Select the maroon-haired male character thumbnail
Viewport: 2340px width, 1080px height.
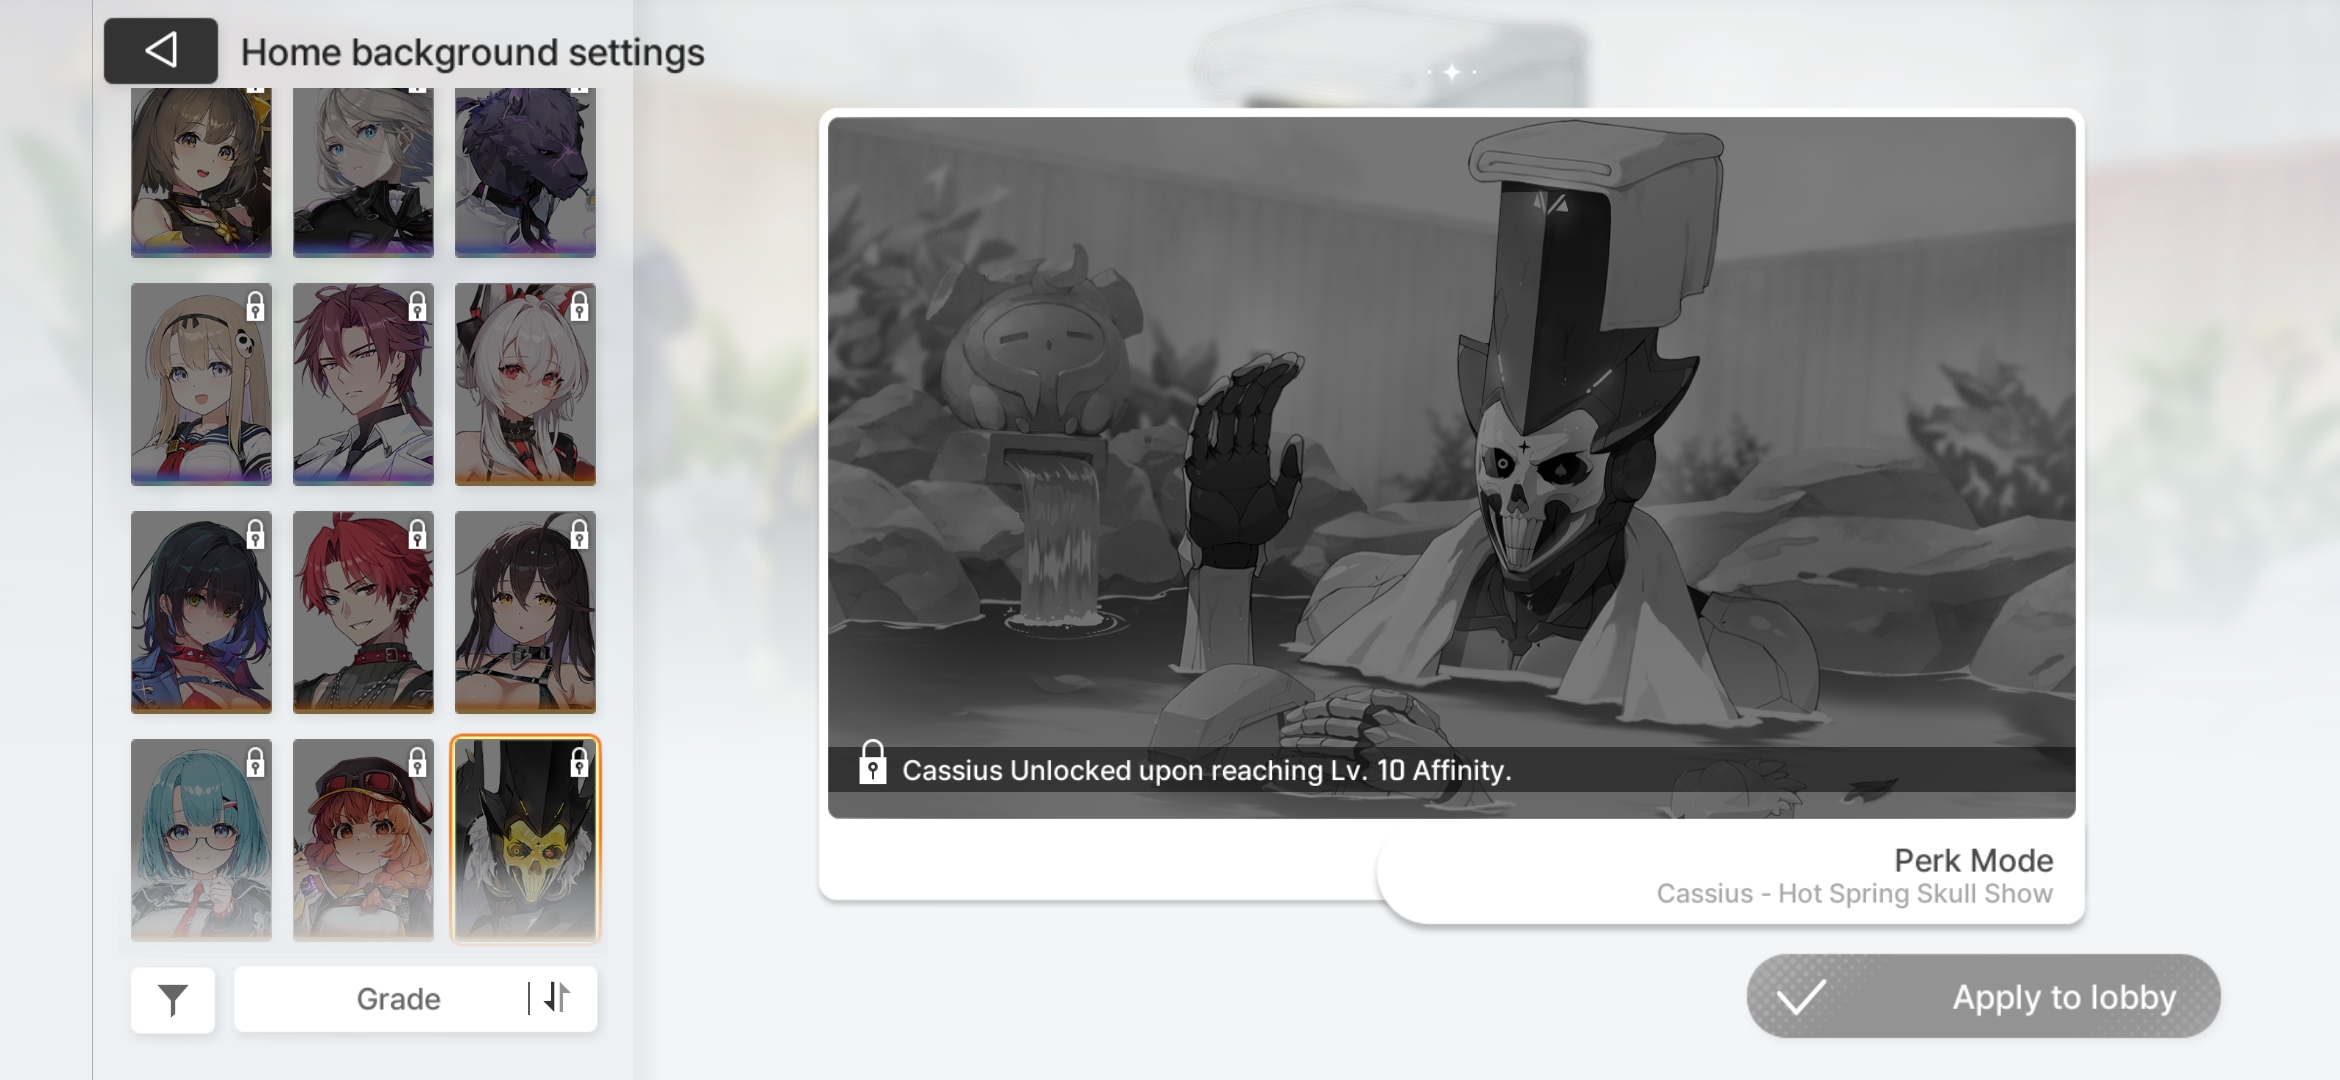363,385
